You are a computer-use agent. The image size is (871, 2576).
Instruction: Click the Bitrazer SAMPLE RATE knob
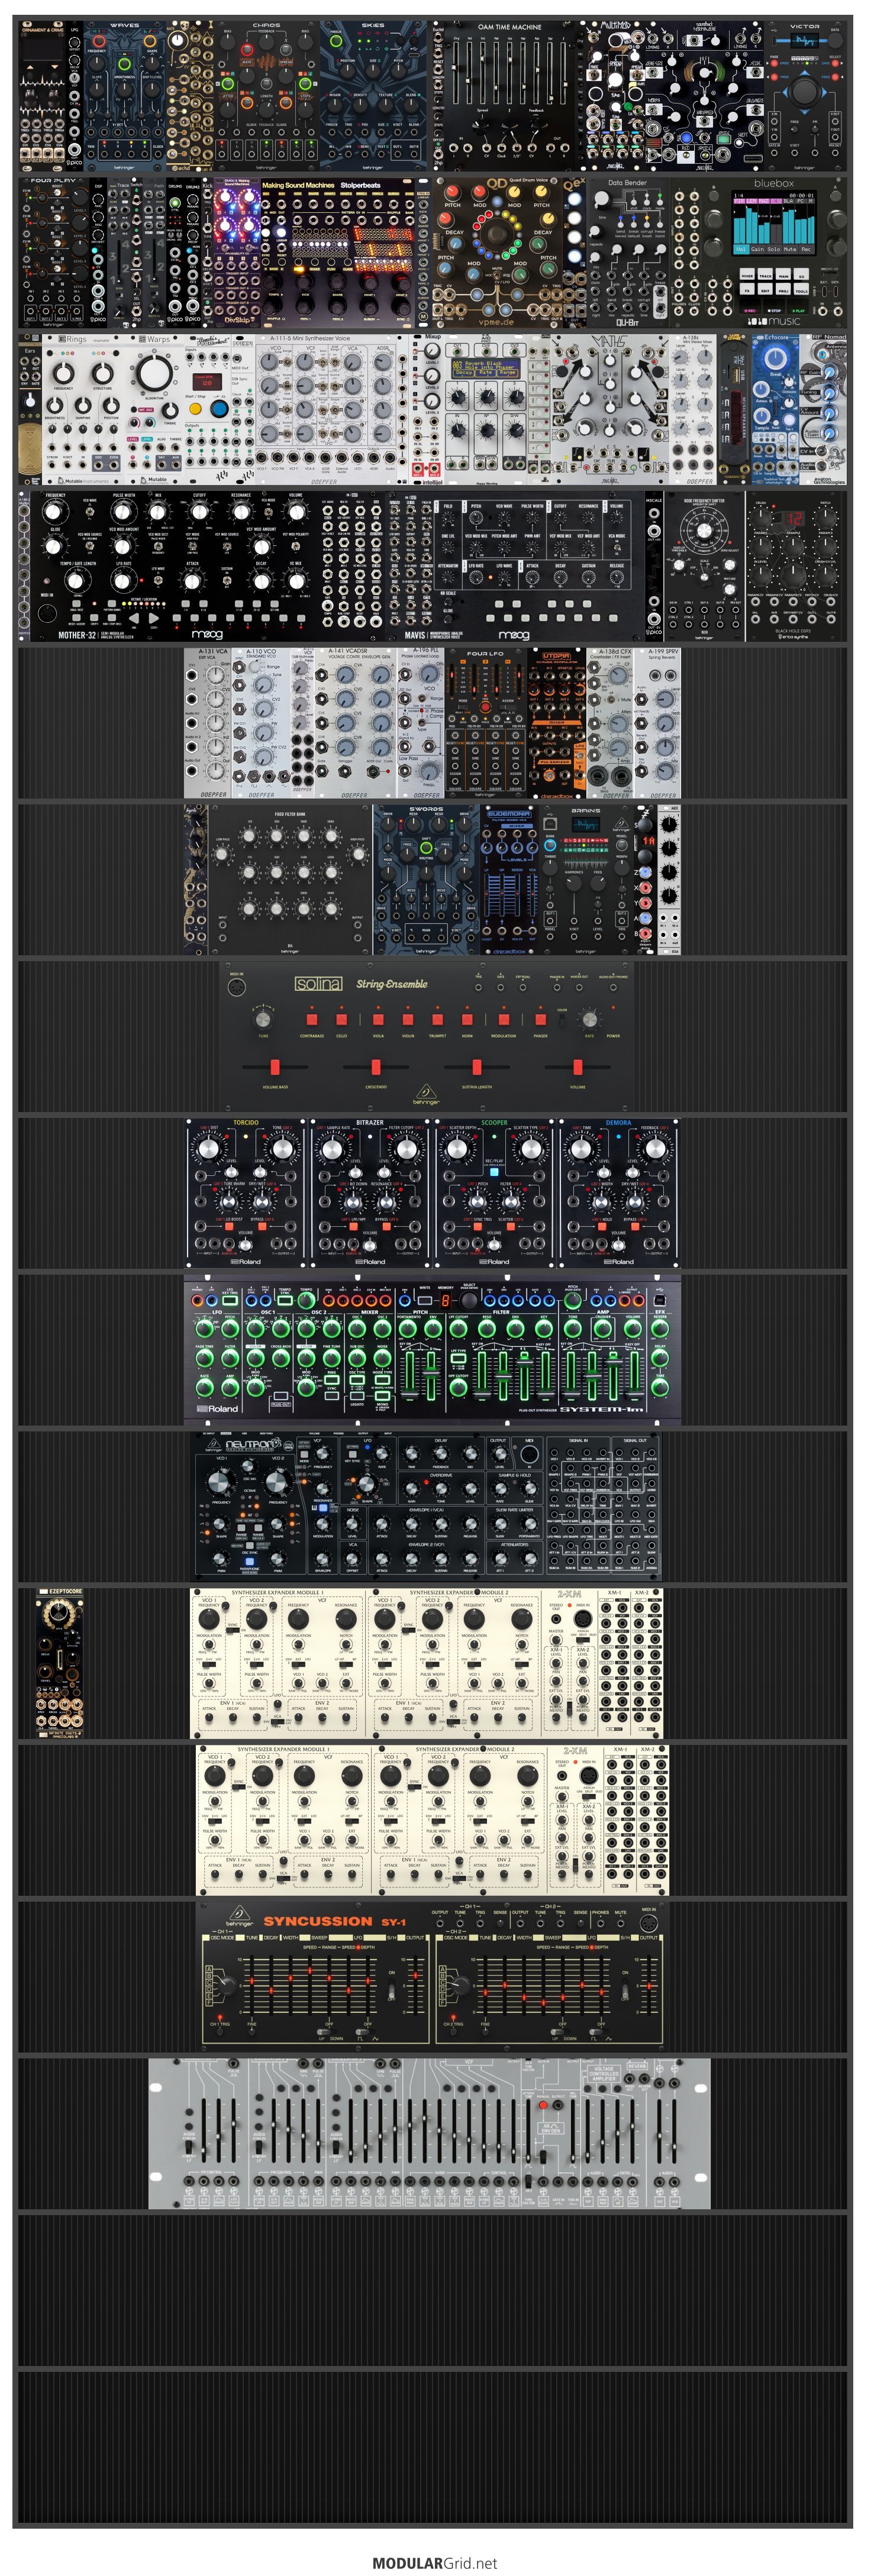coord(333,1148)
